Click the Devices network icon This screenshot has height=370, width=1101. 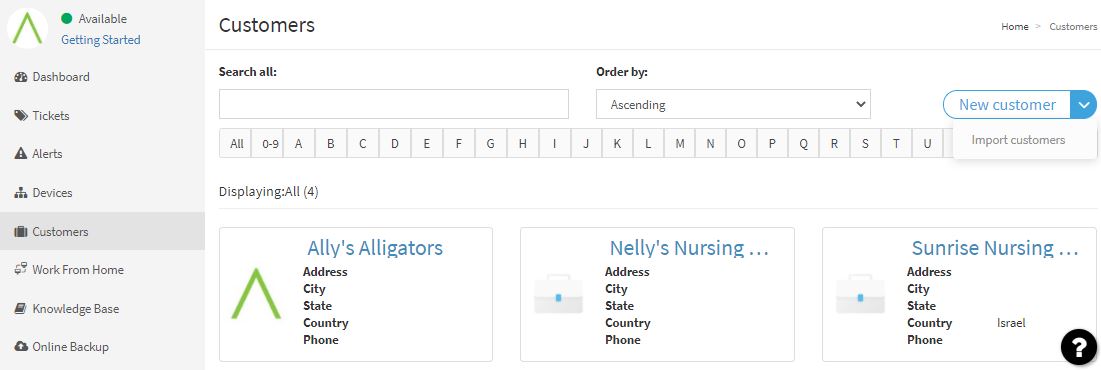pyautogui.click(x=20, y=192)
